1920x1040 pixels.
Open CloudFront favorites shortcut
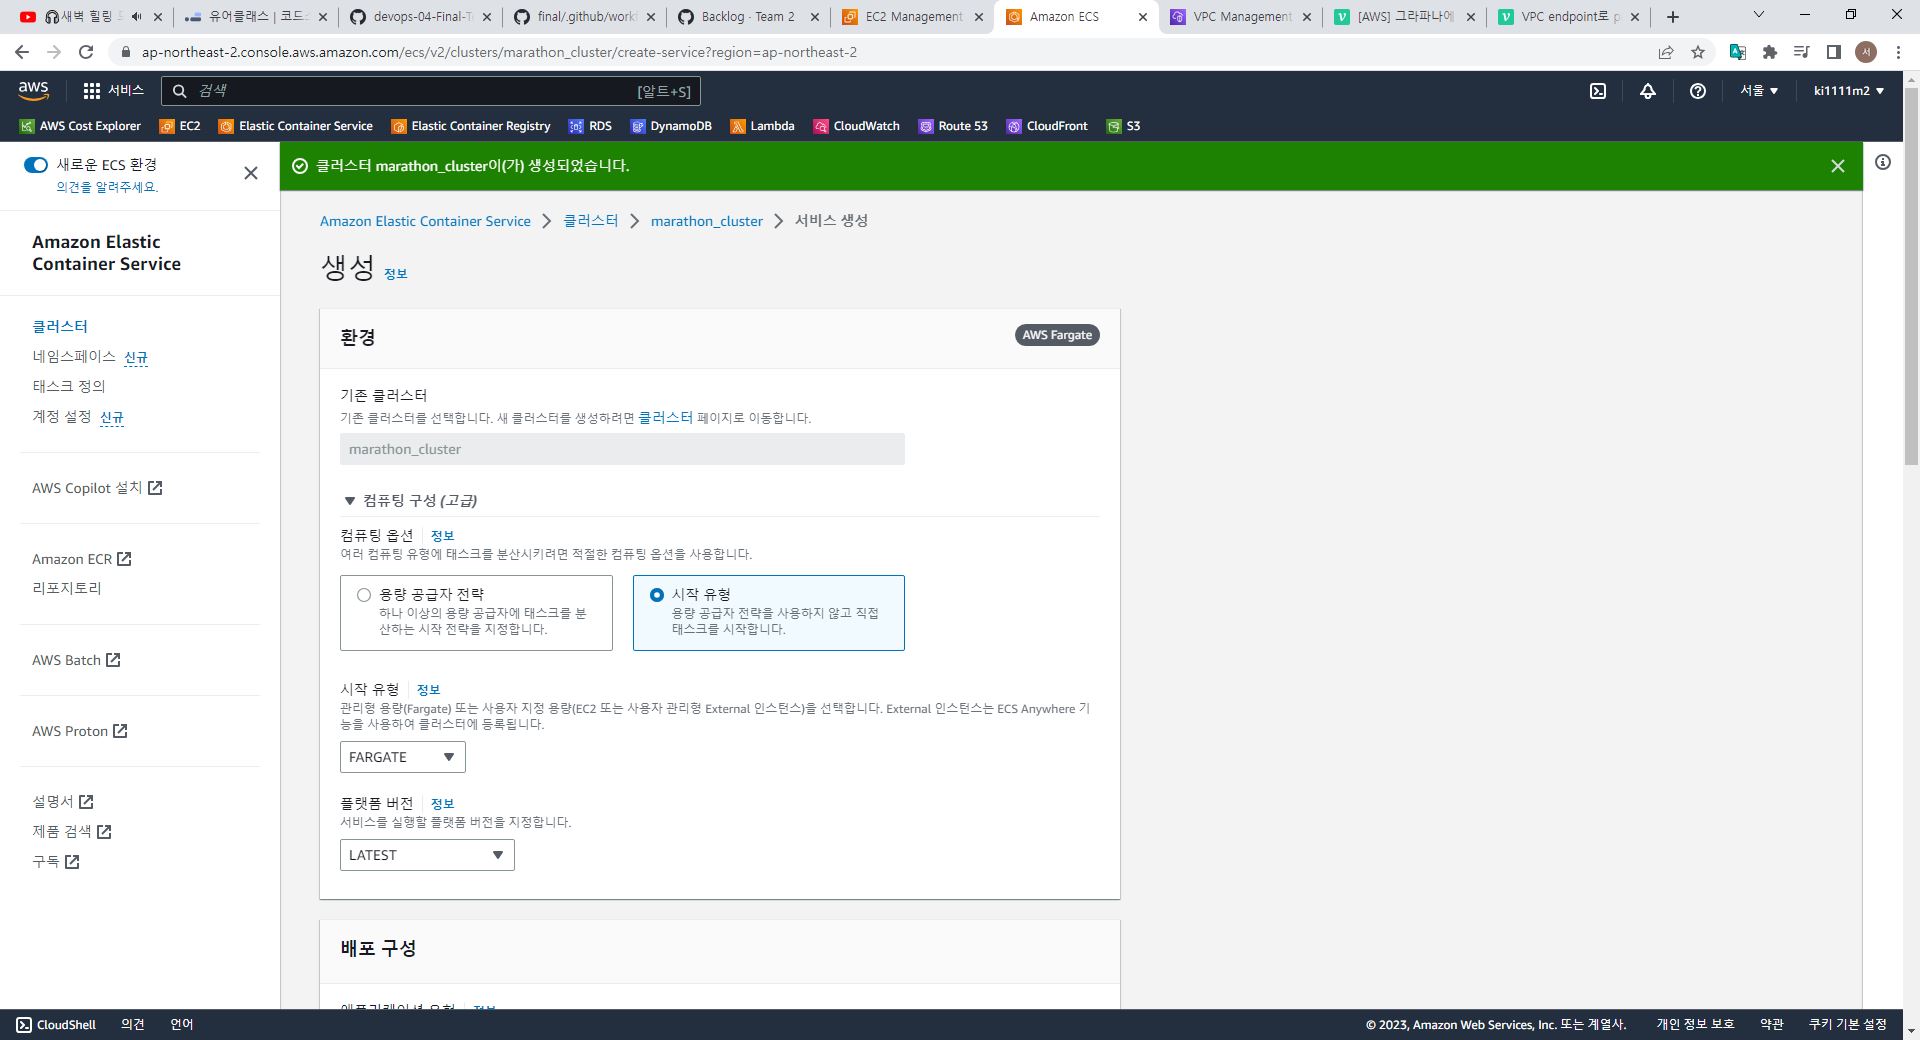[1047, 126]
